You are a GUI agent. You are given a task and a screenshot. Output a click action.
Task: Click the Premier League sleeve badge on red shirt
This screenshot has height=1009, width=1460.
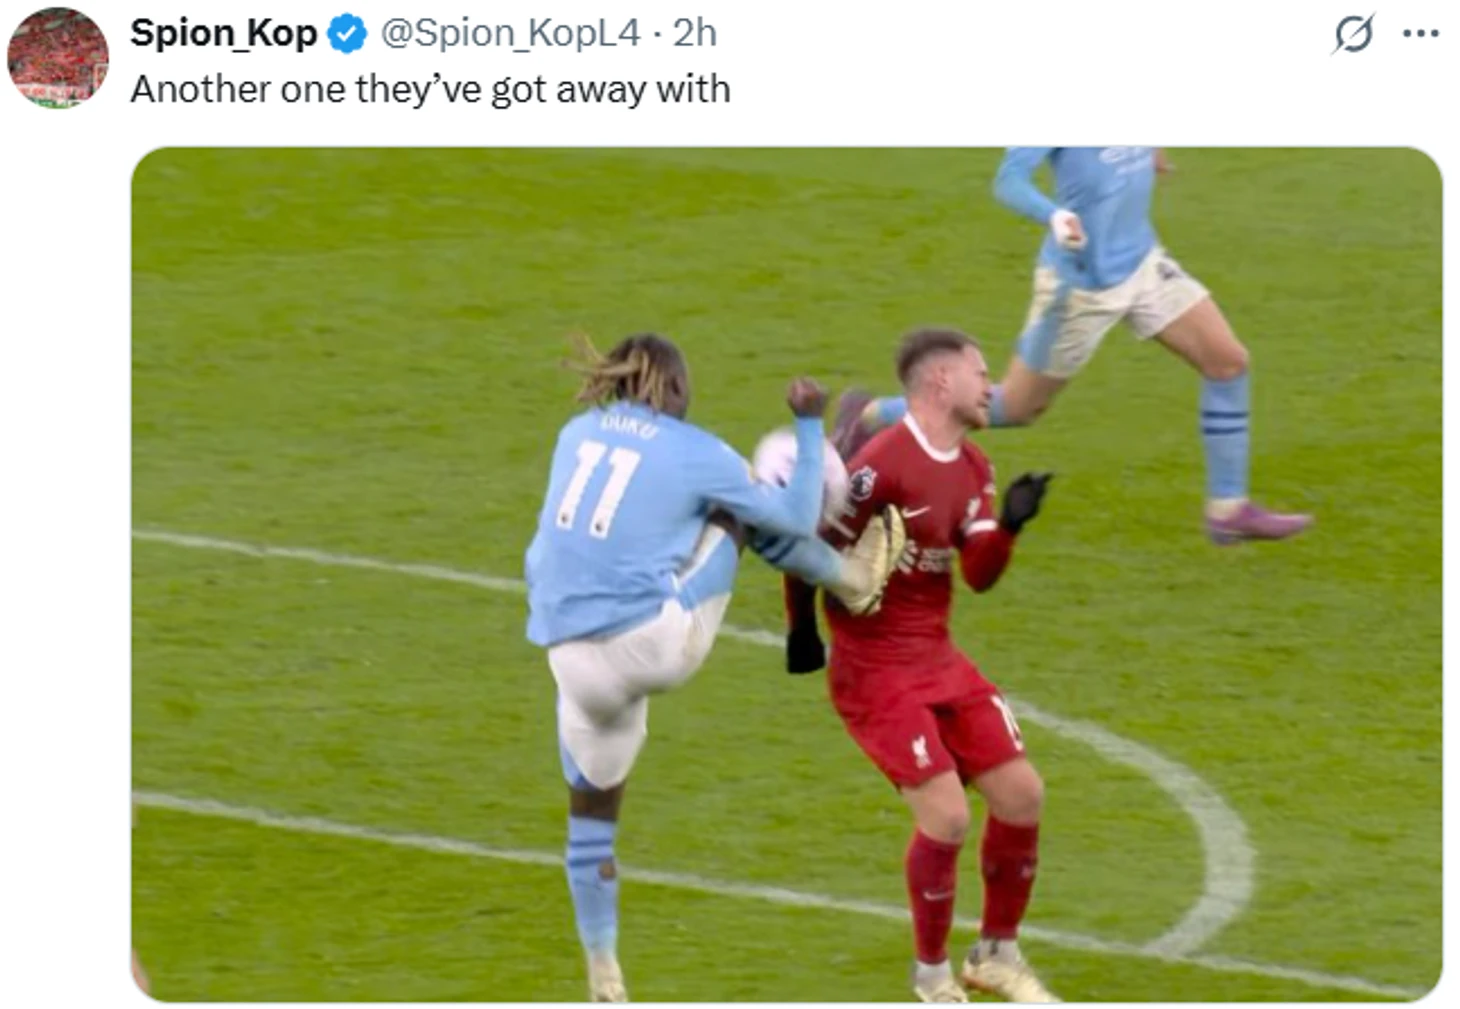(x=863, y=485)
